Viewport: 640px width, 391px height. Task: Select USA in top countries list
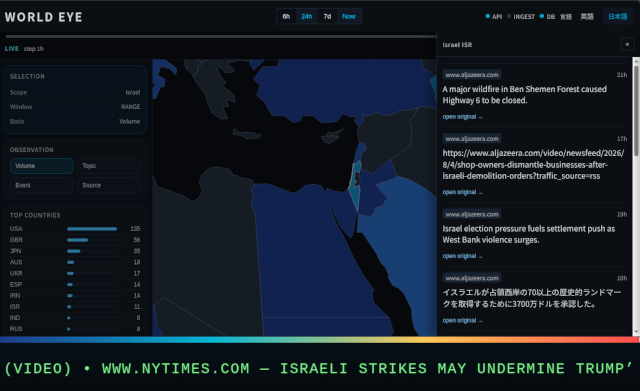pos(75,229)
